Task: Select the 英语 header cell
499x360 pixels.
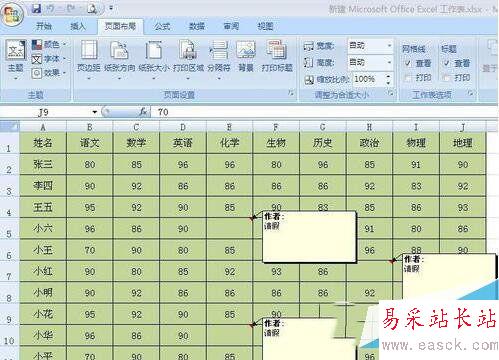Action: point(183,143)
